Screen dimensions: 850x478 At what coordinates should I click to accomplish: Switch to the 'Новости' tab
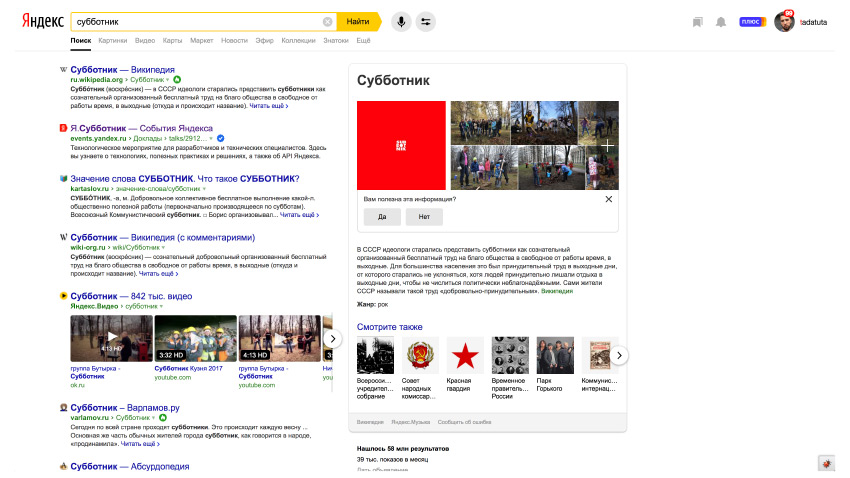pos(234,41)
